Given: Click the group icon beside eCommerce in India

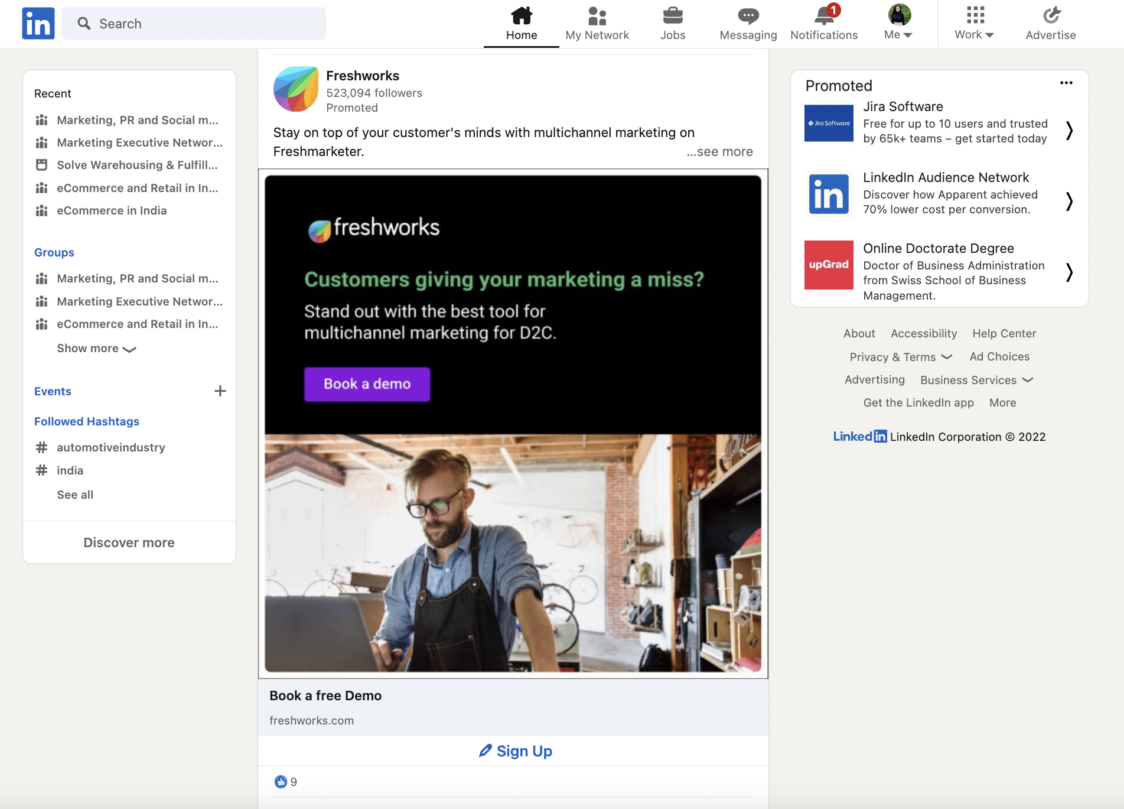Looking at the screenshot, I should tap(42, 211).
